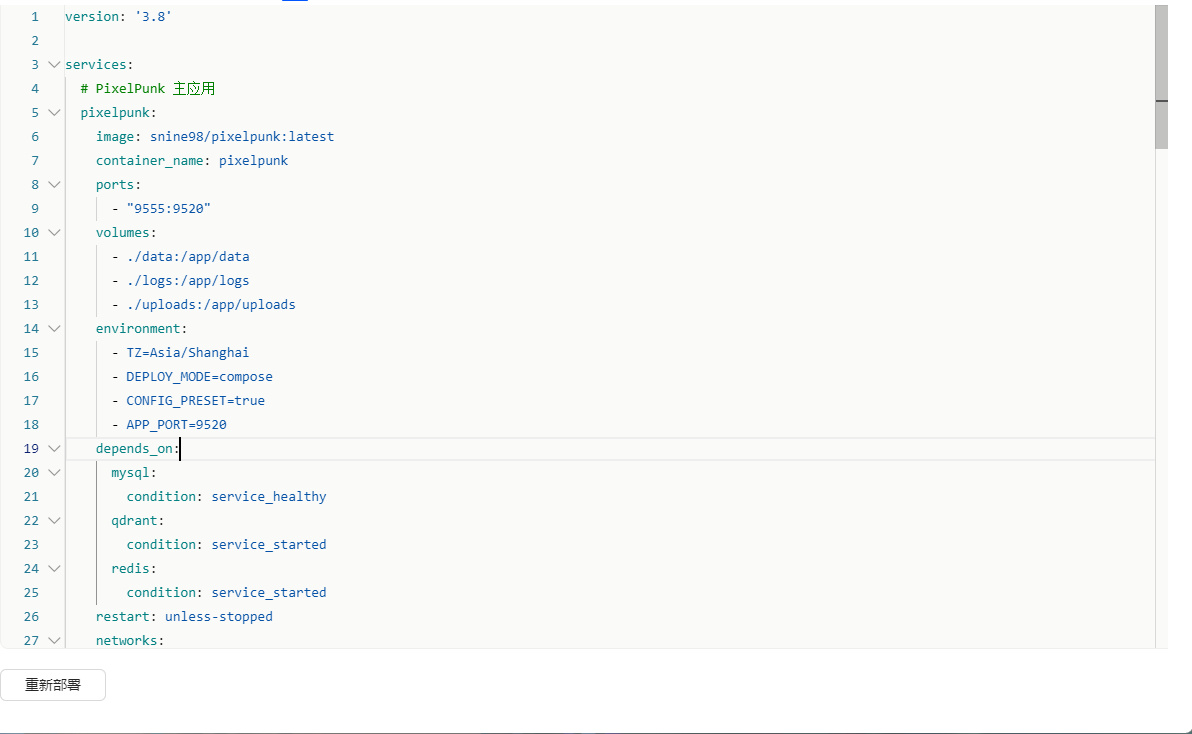Place cursor on restart: unless-stopped line

pos(184,617)
